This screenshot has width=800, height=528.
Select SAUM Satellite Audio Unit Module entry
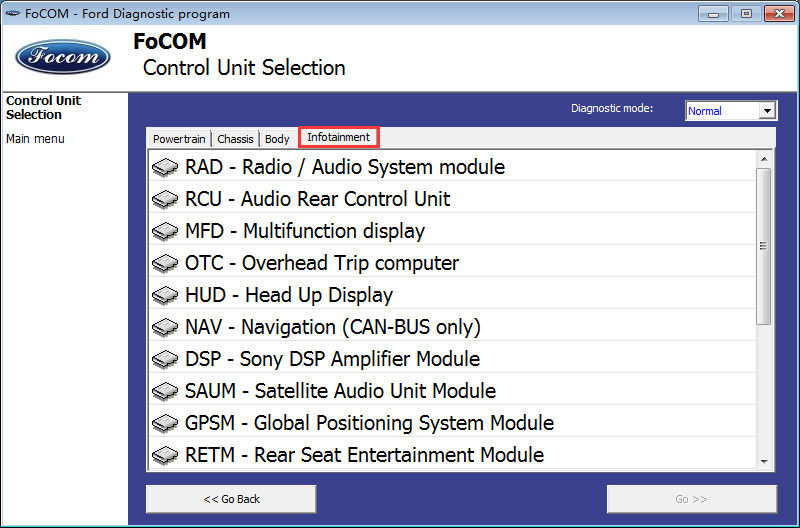[x=452, y=391]
